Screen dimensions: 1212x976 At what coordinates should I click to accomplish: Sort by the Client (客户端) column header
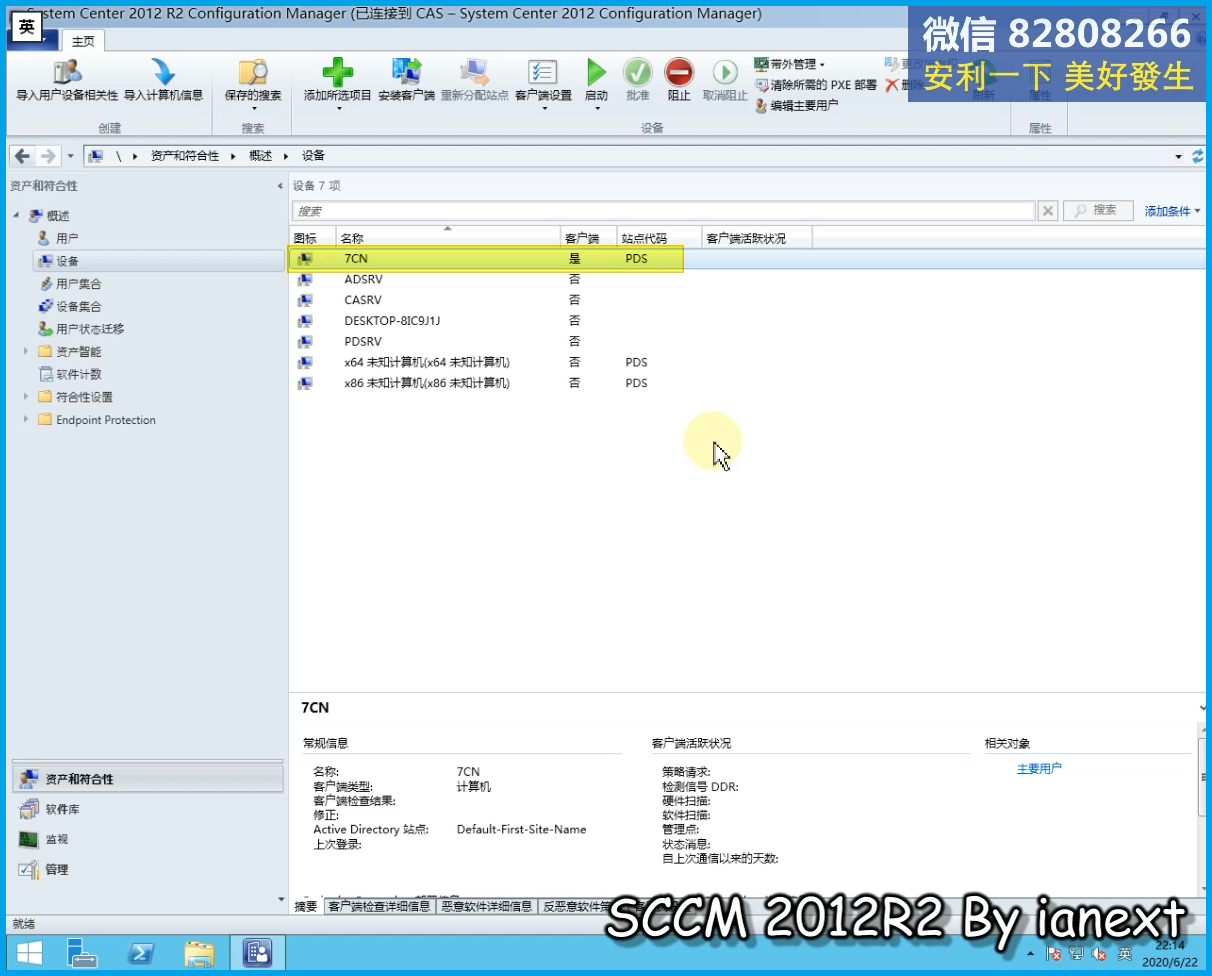point(589,238)
